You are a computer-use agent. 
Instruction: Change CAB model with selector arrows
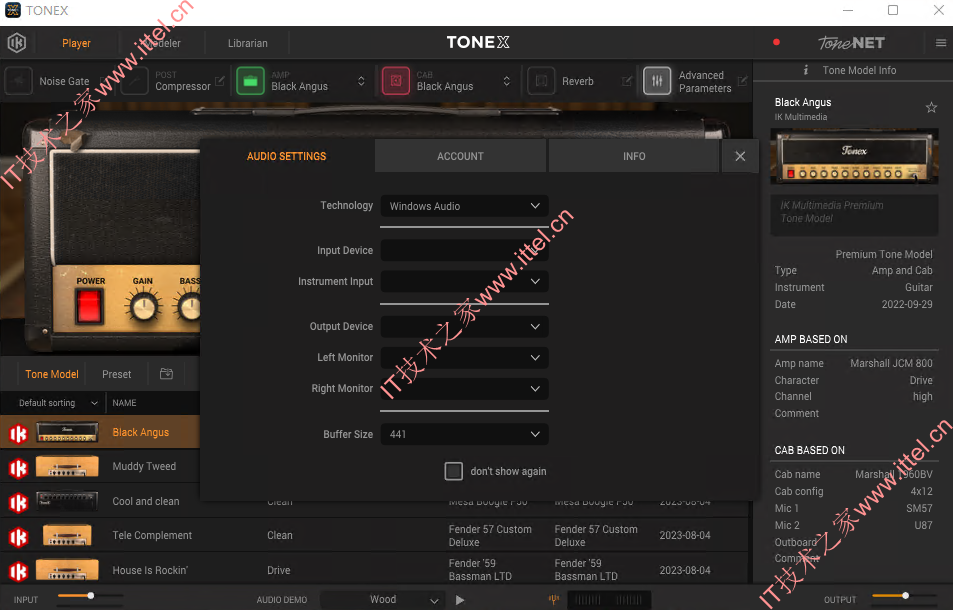[x=506, y=81]
